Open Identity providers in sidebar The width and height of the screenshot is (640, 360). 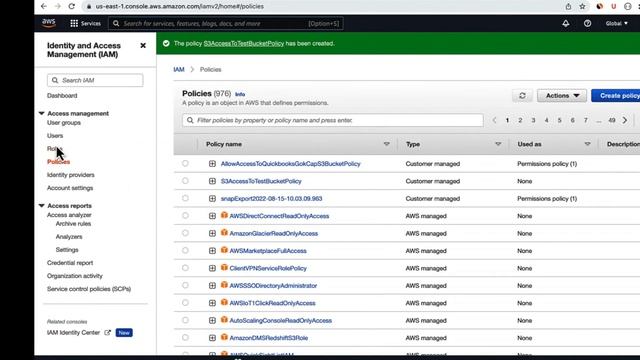pos(71,175)
